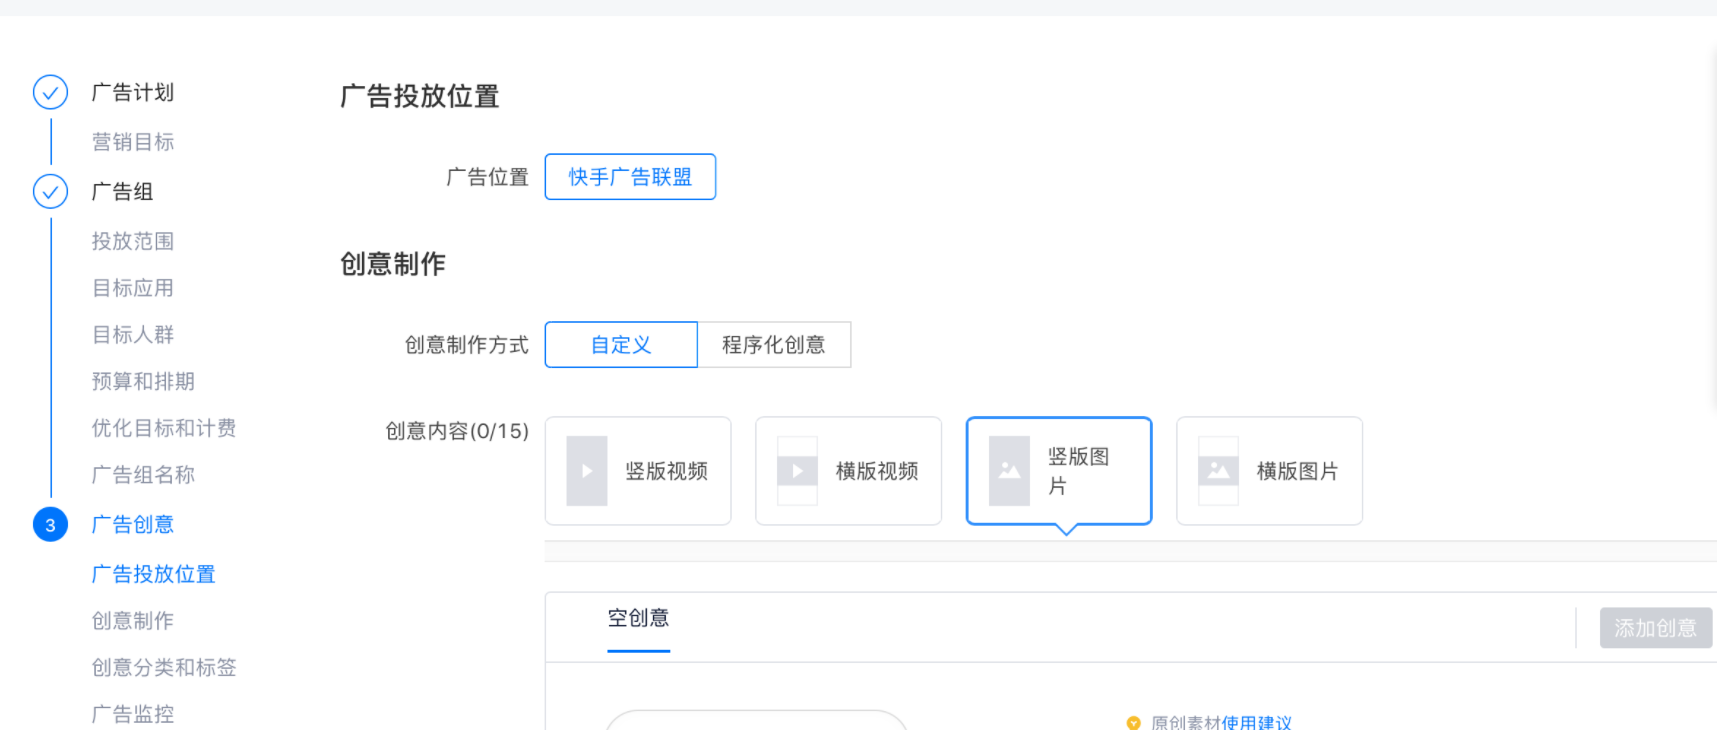Switch to the 空创意 tab
This screenshot has width=1717, height=730.
coord(639,619)
